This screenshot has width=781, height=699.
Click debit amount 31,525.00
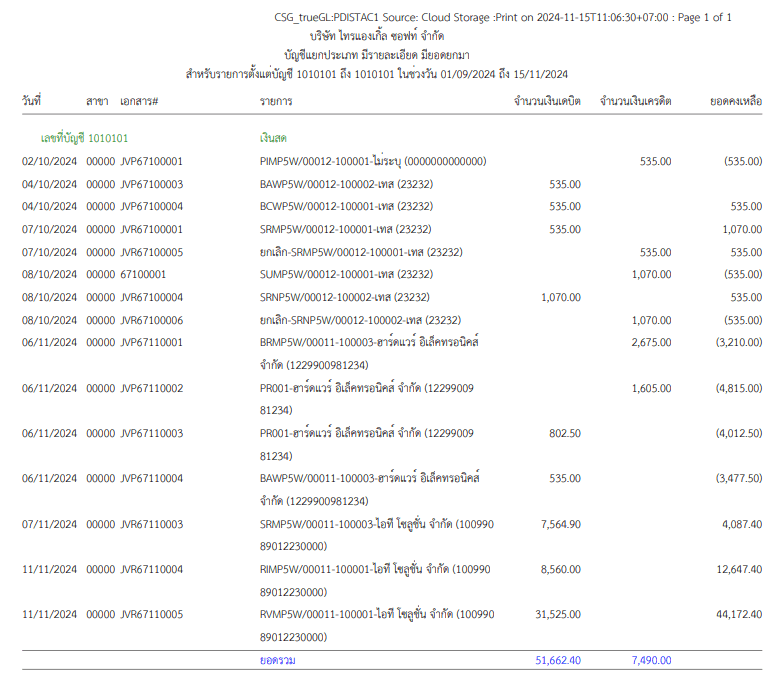click(558, 614)
